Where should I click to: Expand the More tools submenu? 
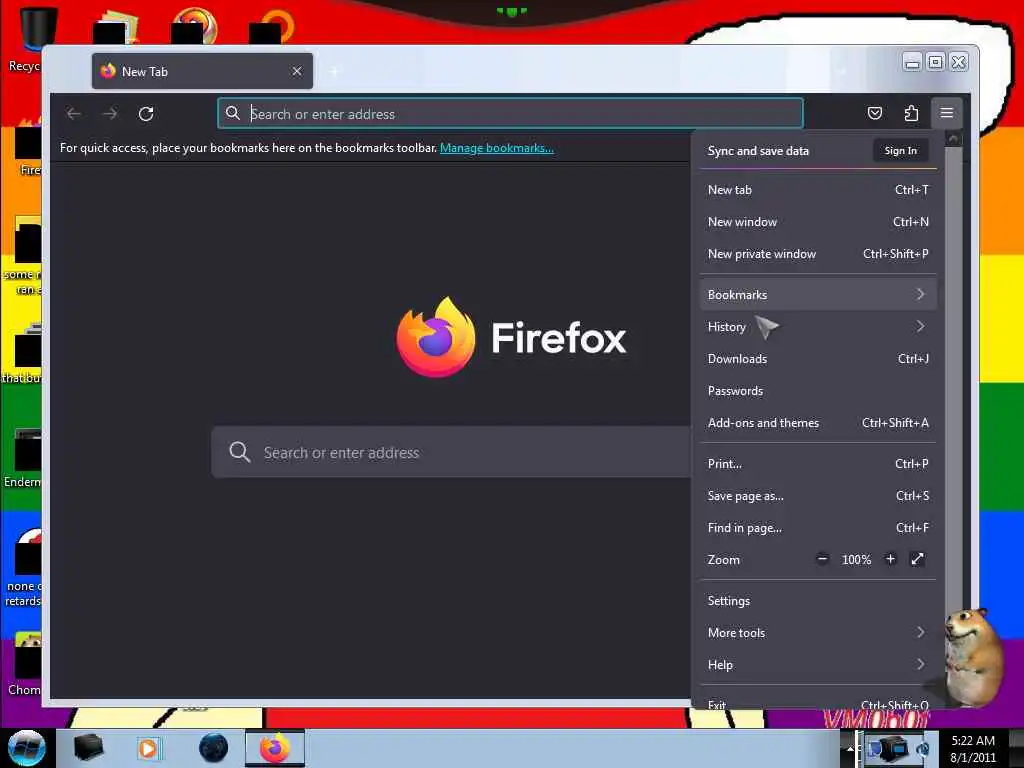click(x=818, y=632)
